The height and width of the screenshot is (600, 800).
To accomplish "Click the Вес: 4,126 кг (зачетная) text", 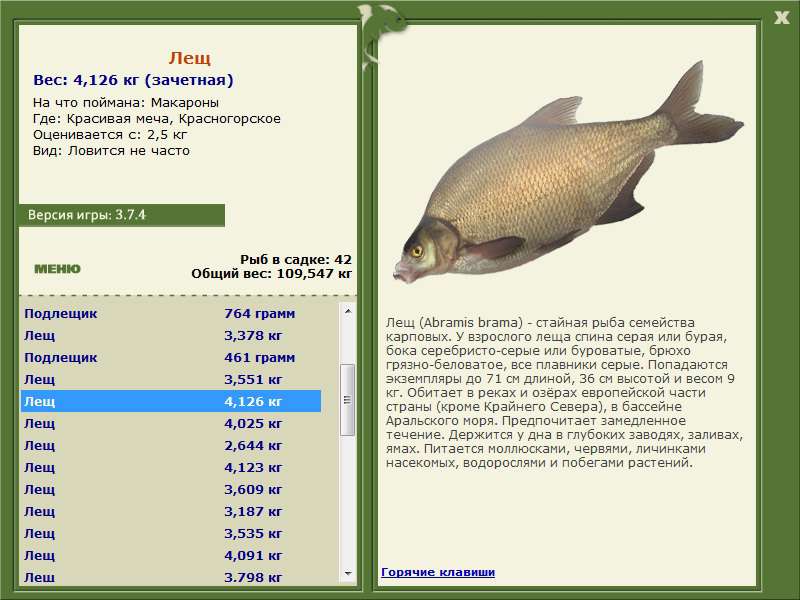I will point(133,80).
